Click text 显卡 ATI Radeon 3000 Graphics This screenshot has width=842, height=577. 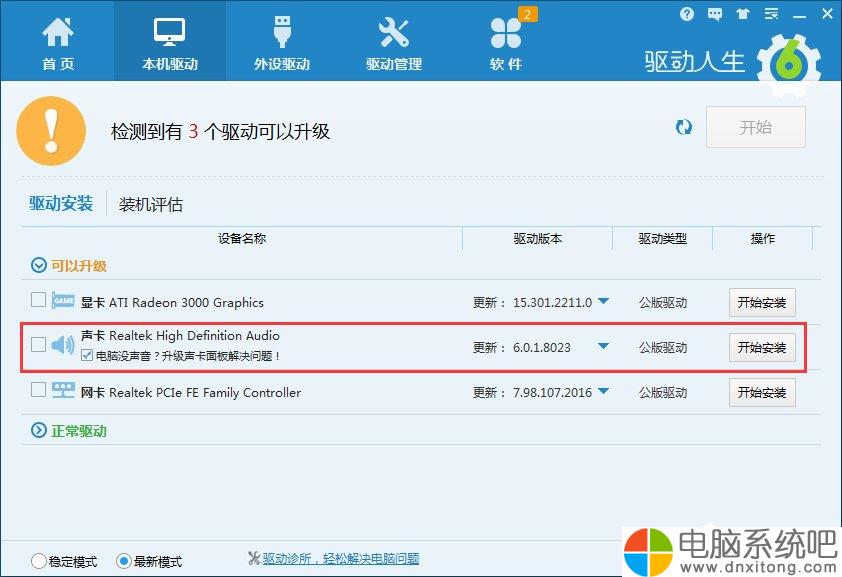click(172, 302)
